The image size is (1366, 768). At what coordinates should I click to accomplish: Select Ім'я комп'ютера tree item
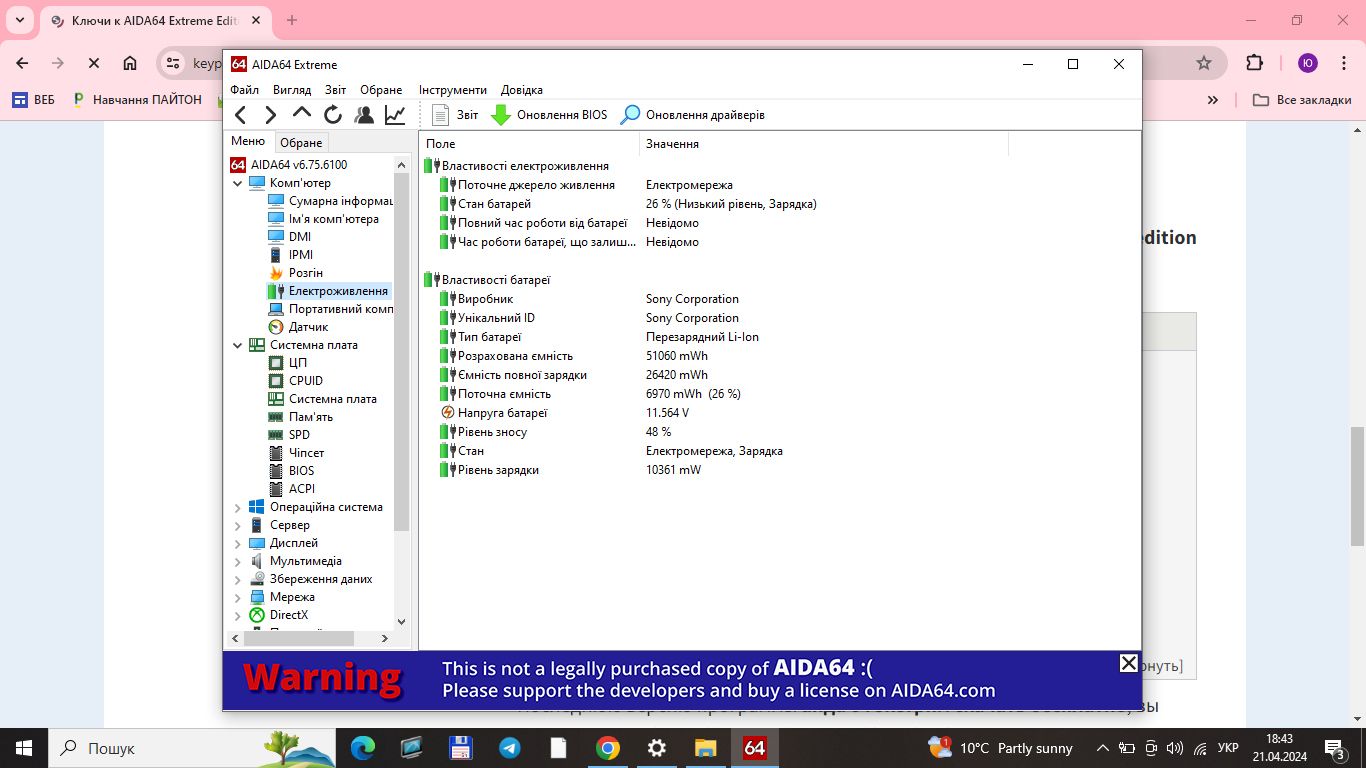pyautogui.click(x=323, y=219)
